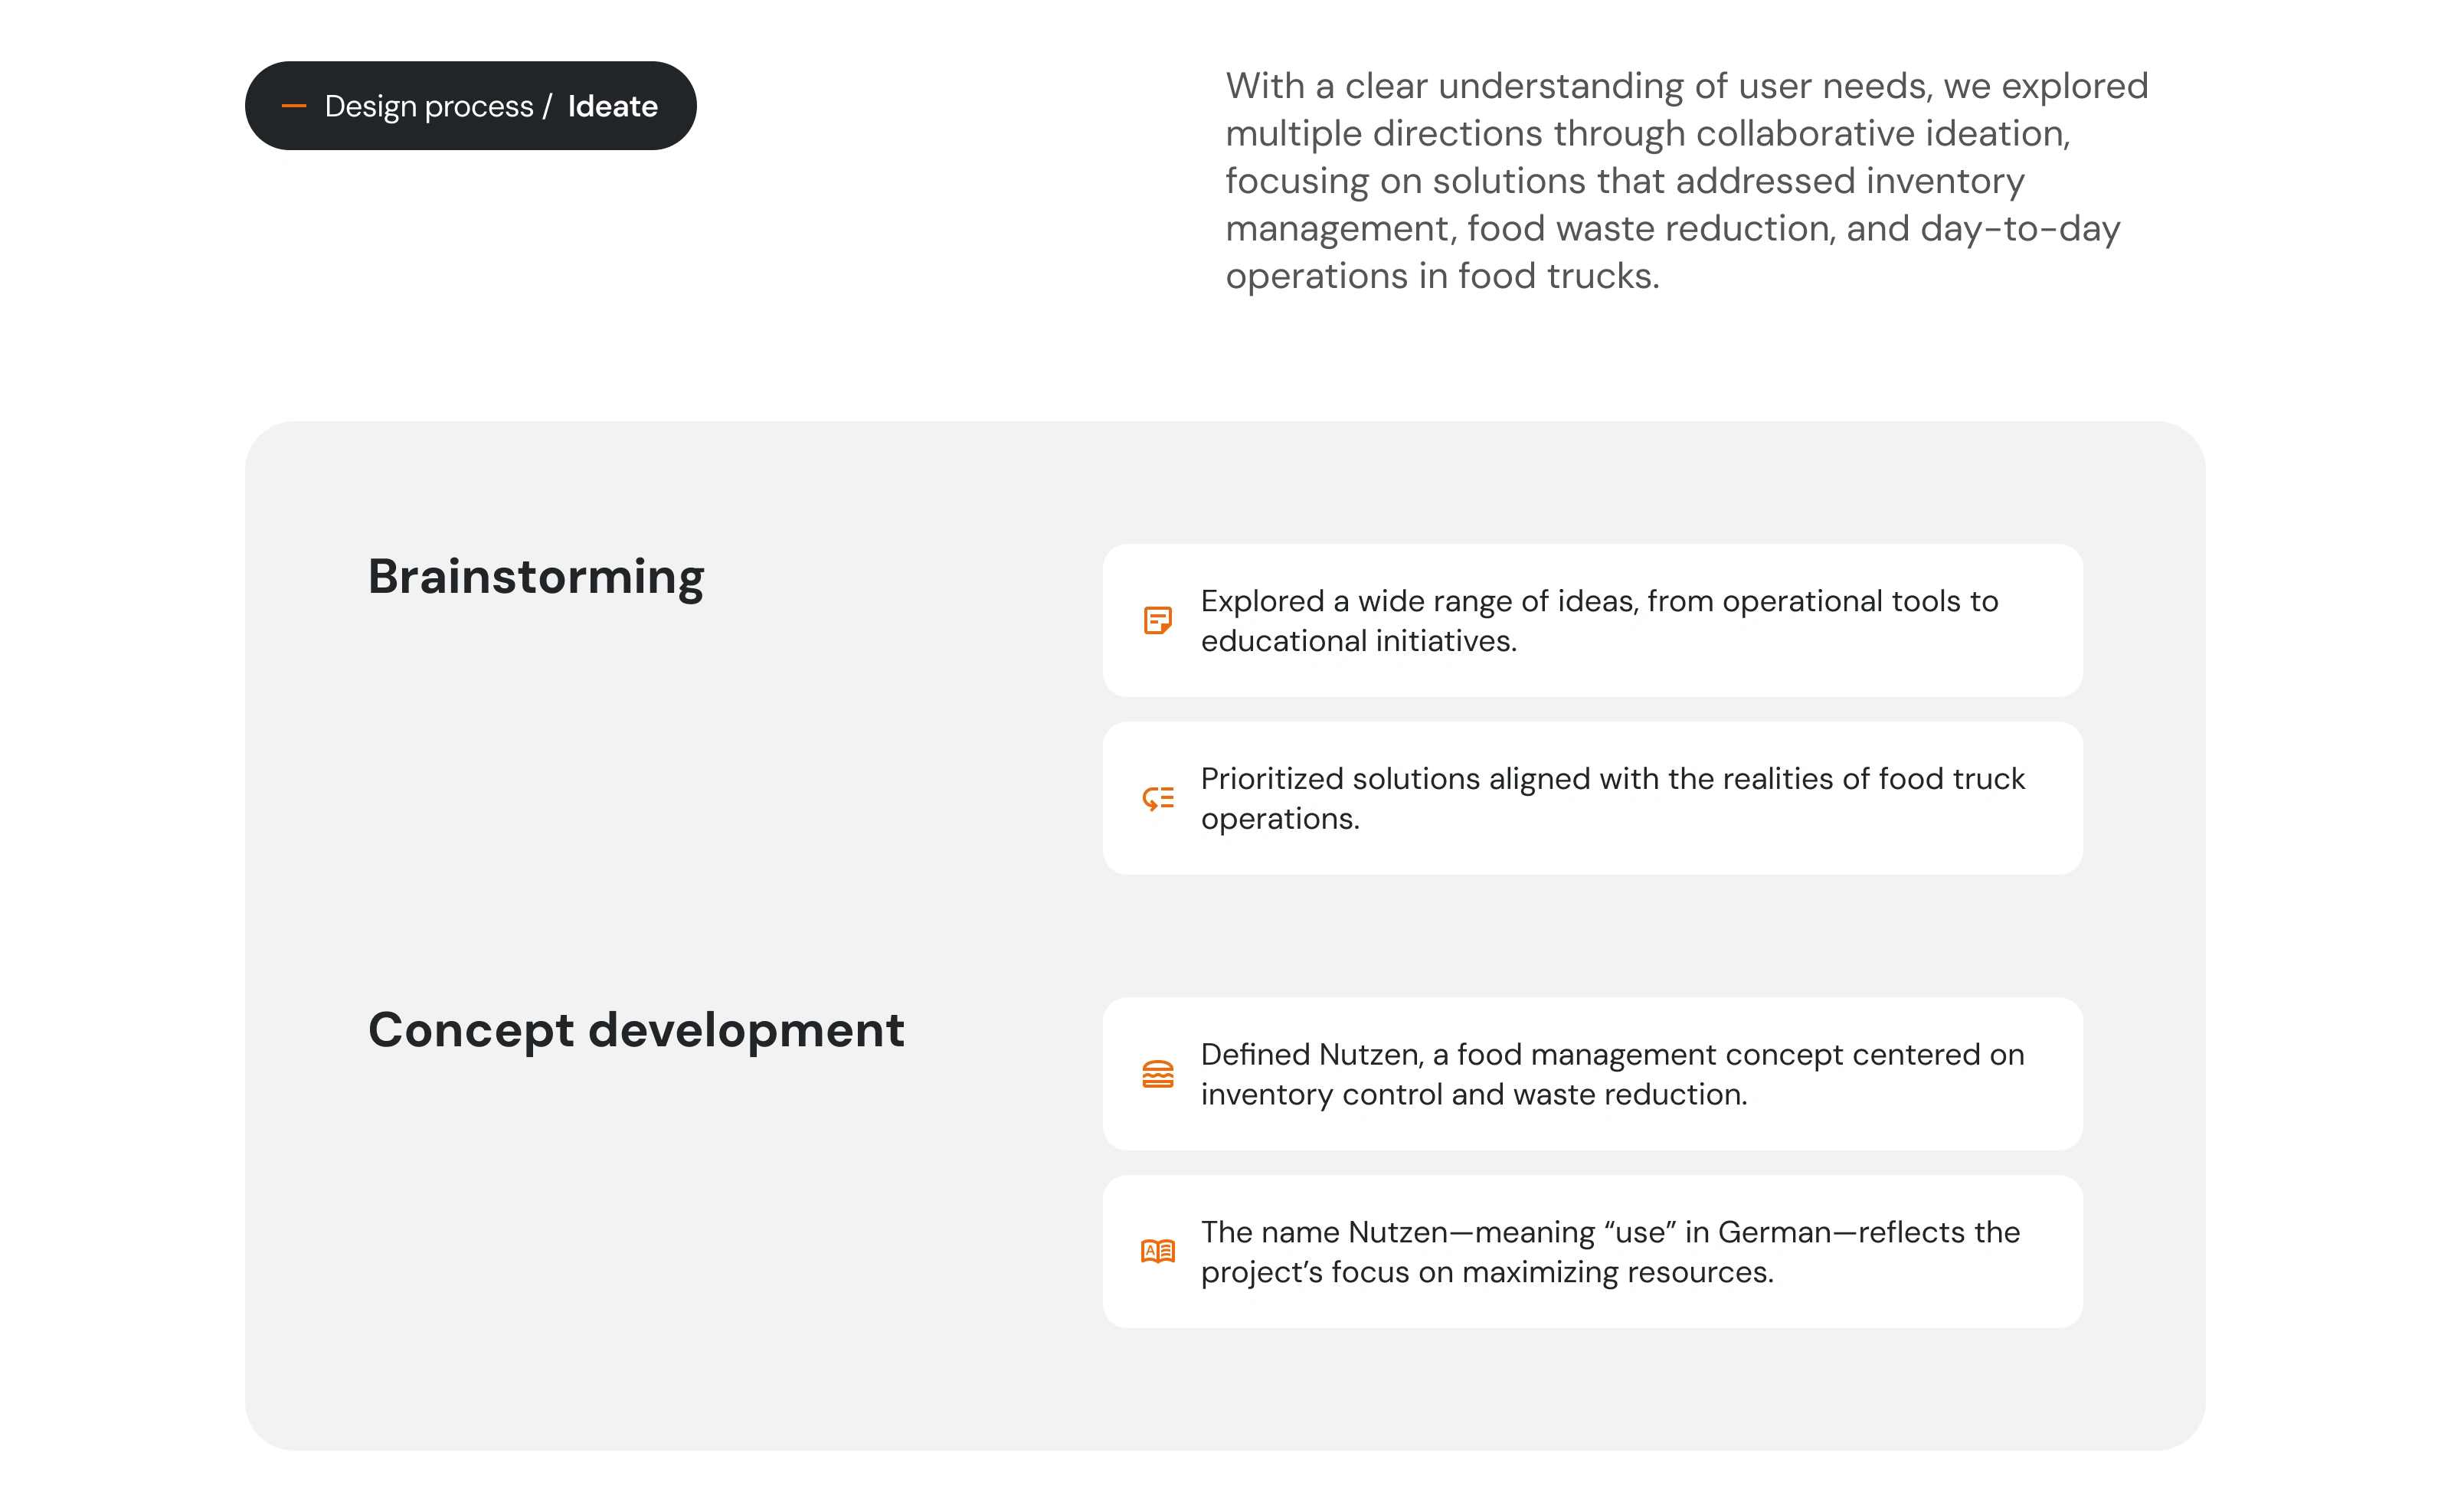2451x1512 pixels.
Task: Click the orange dash in the dark pill
Action: tap(294, 106)
